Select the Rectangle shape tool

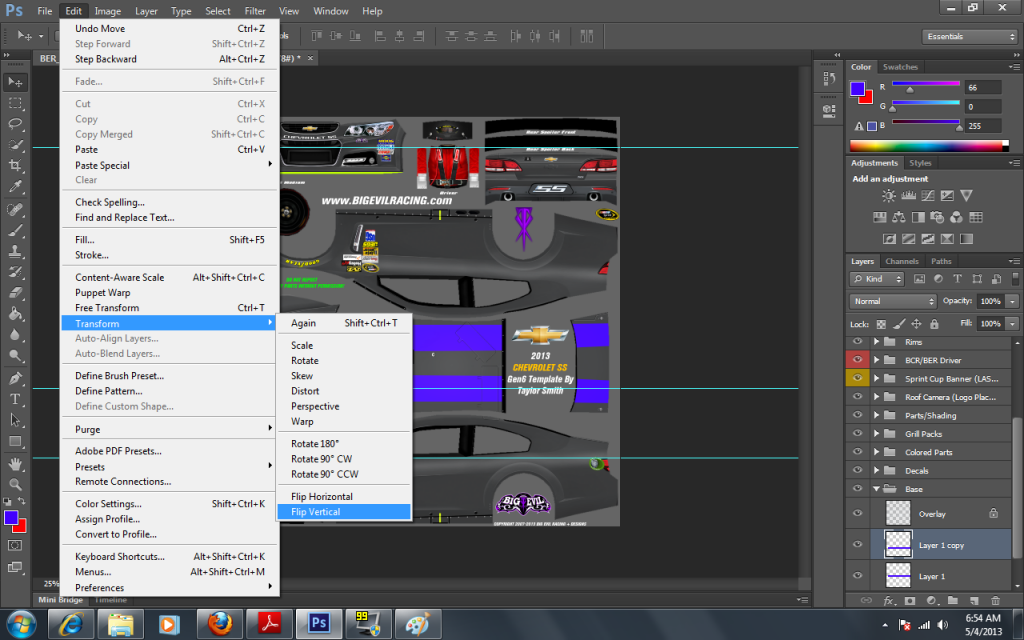click(x=15, y=441)
